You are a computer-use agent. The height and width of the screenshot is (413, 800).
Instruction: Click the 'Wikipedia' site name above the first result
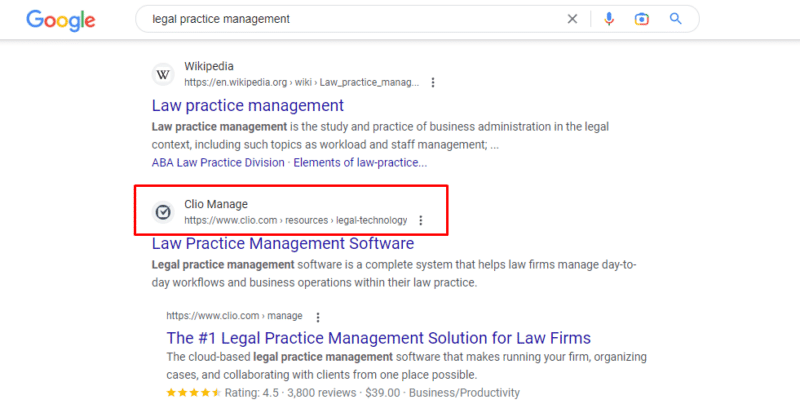[208, 67]
